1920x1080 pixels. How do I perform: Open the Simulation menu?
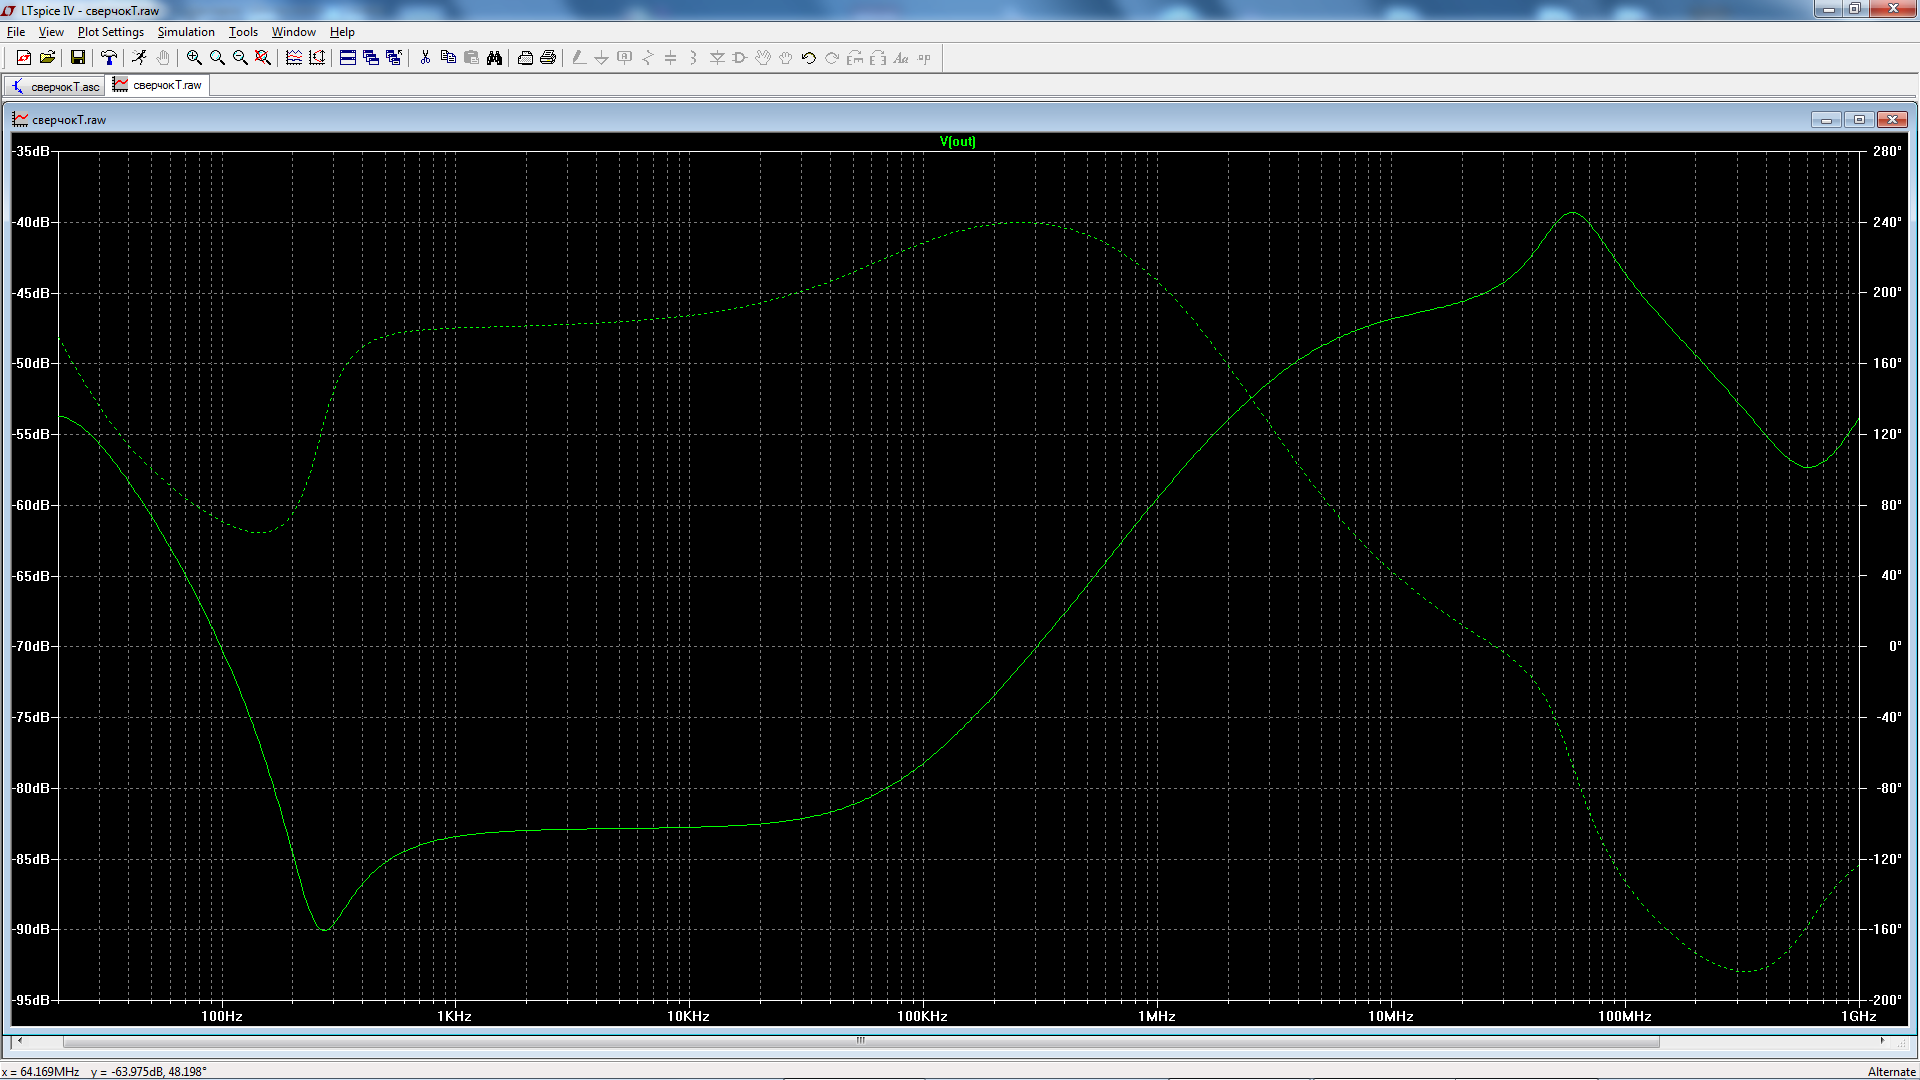click(186, 32)
